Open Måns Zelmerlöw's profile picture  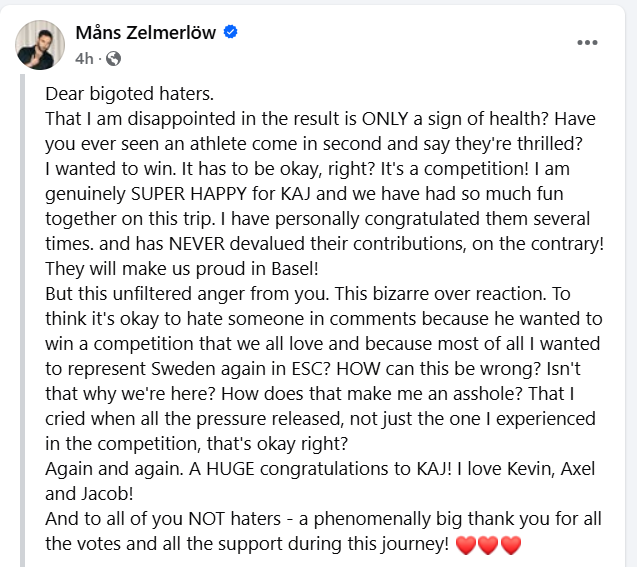[x=40, y=44]
